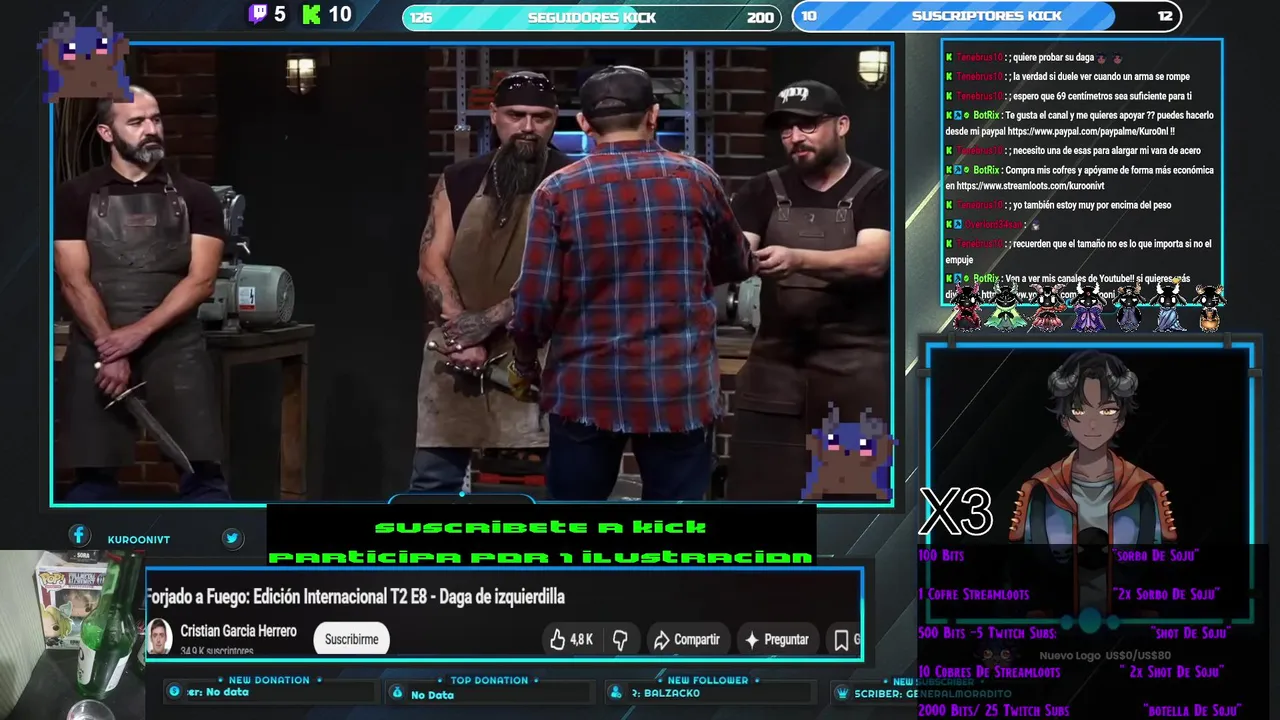Click the 'Nuevo Logo US$0/US$80' goal text
Image resolution: width=1280 pixels, height=720 pixels.
click(x=1105, y=656)
